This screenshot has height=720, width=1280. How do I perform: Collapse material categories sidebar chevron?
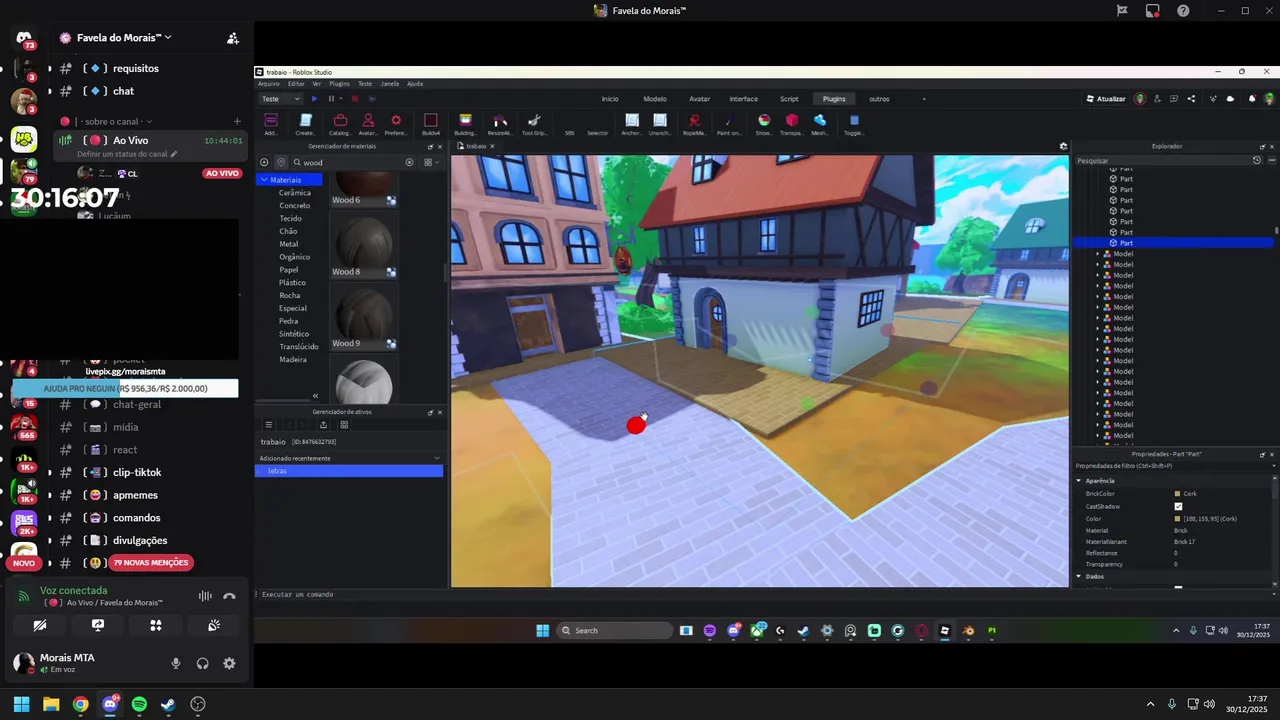(x=315, y=396)
